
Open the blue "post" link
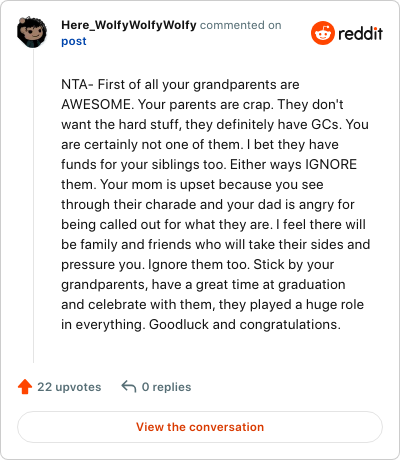[x=74, y=41]
